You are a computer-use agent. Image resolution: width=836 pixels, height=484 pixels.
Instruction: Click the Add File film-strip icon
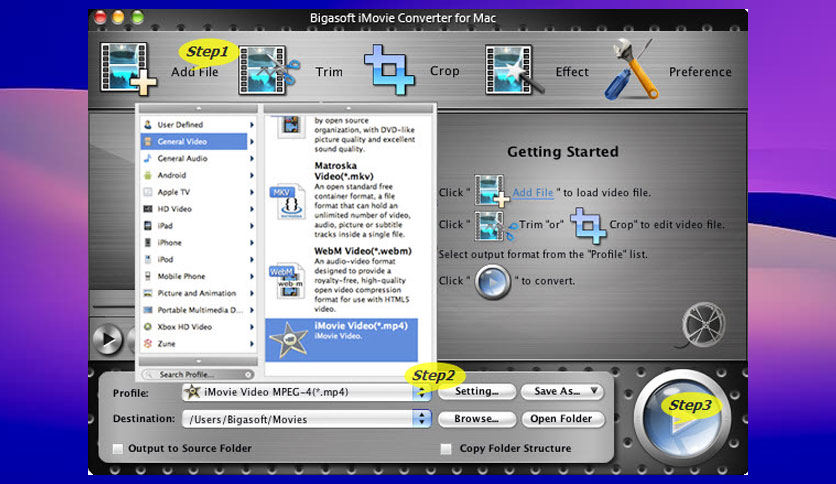(x=128, y=69)
